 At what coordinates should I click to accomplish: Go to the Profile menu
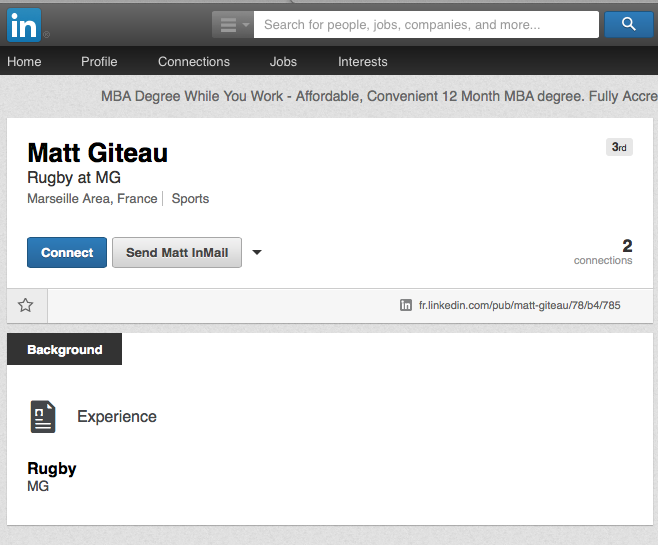[99, 61]
